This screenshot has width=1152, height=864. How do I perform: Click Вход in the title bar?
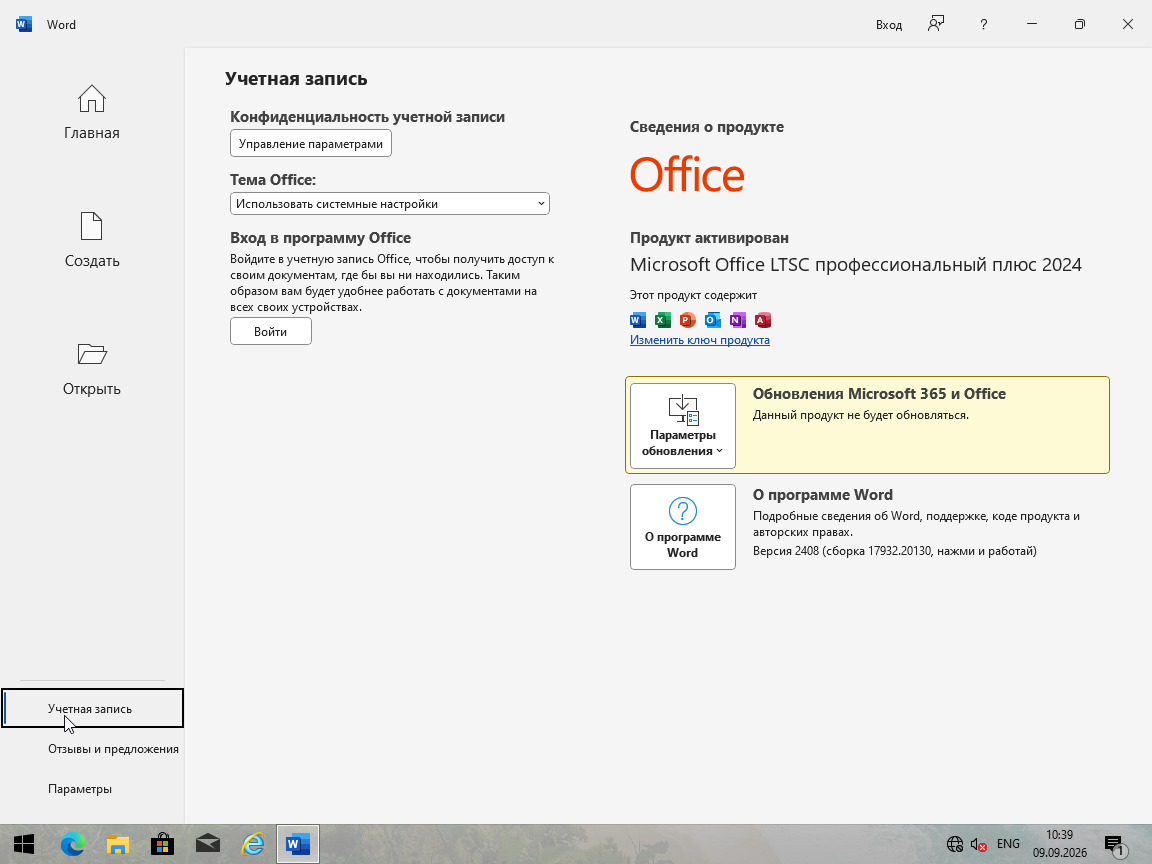point(888,25)
